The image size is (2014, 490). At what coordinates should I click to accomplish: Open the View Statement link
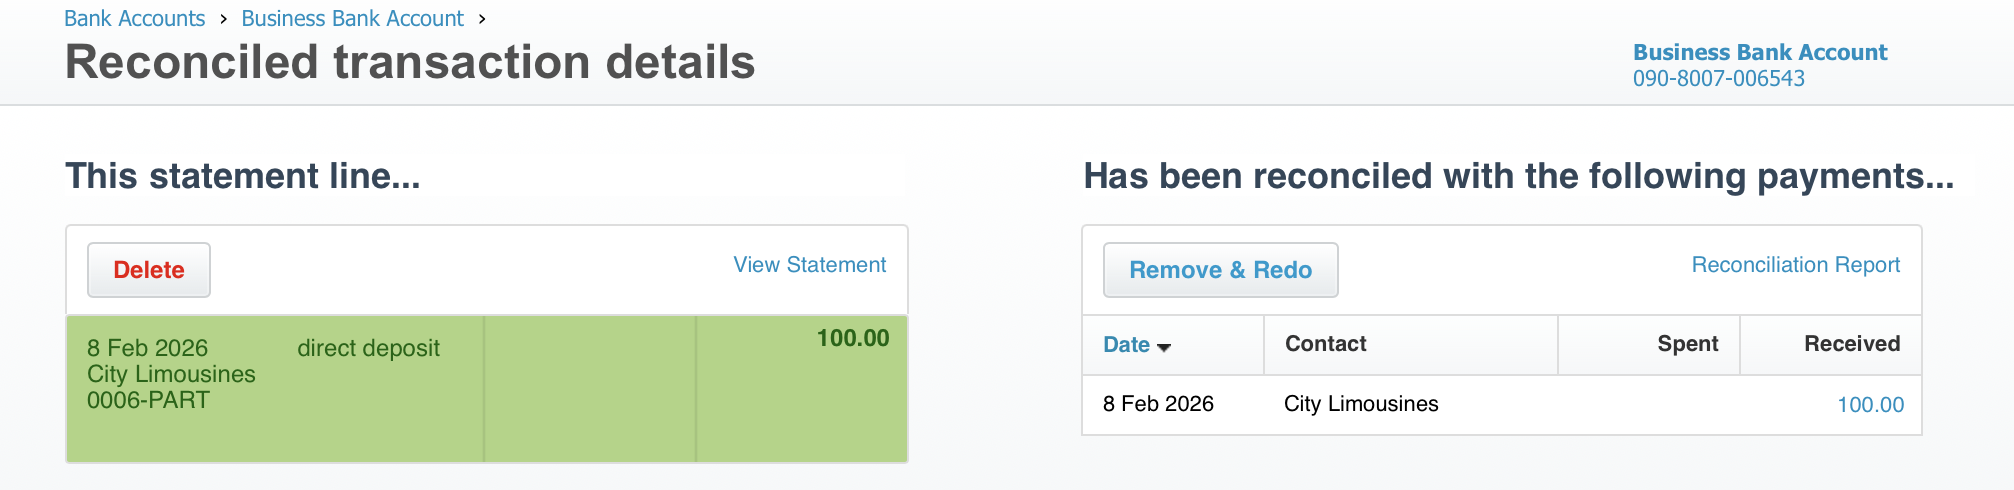[809, 265]
